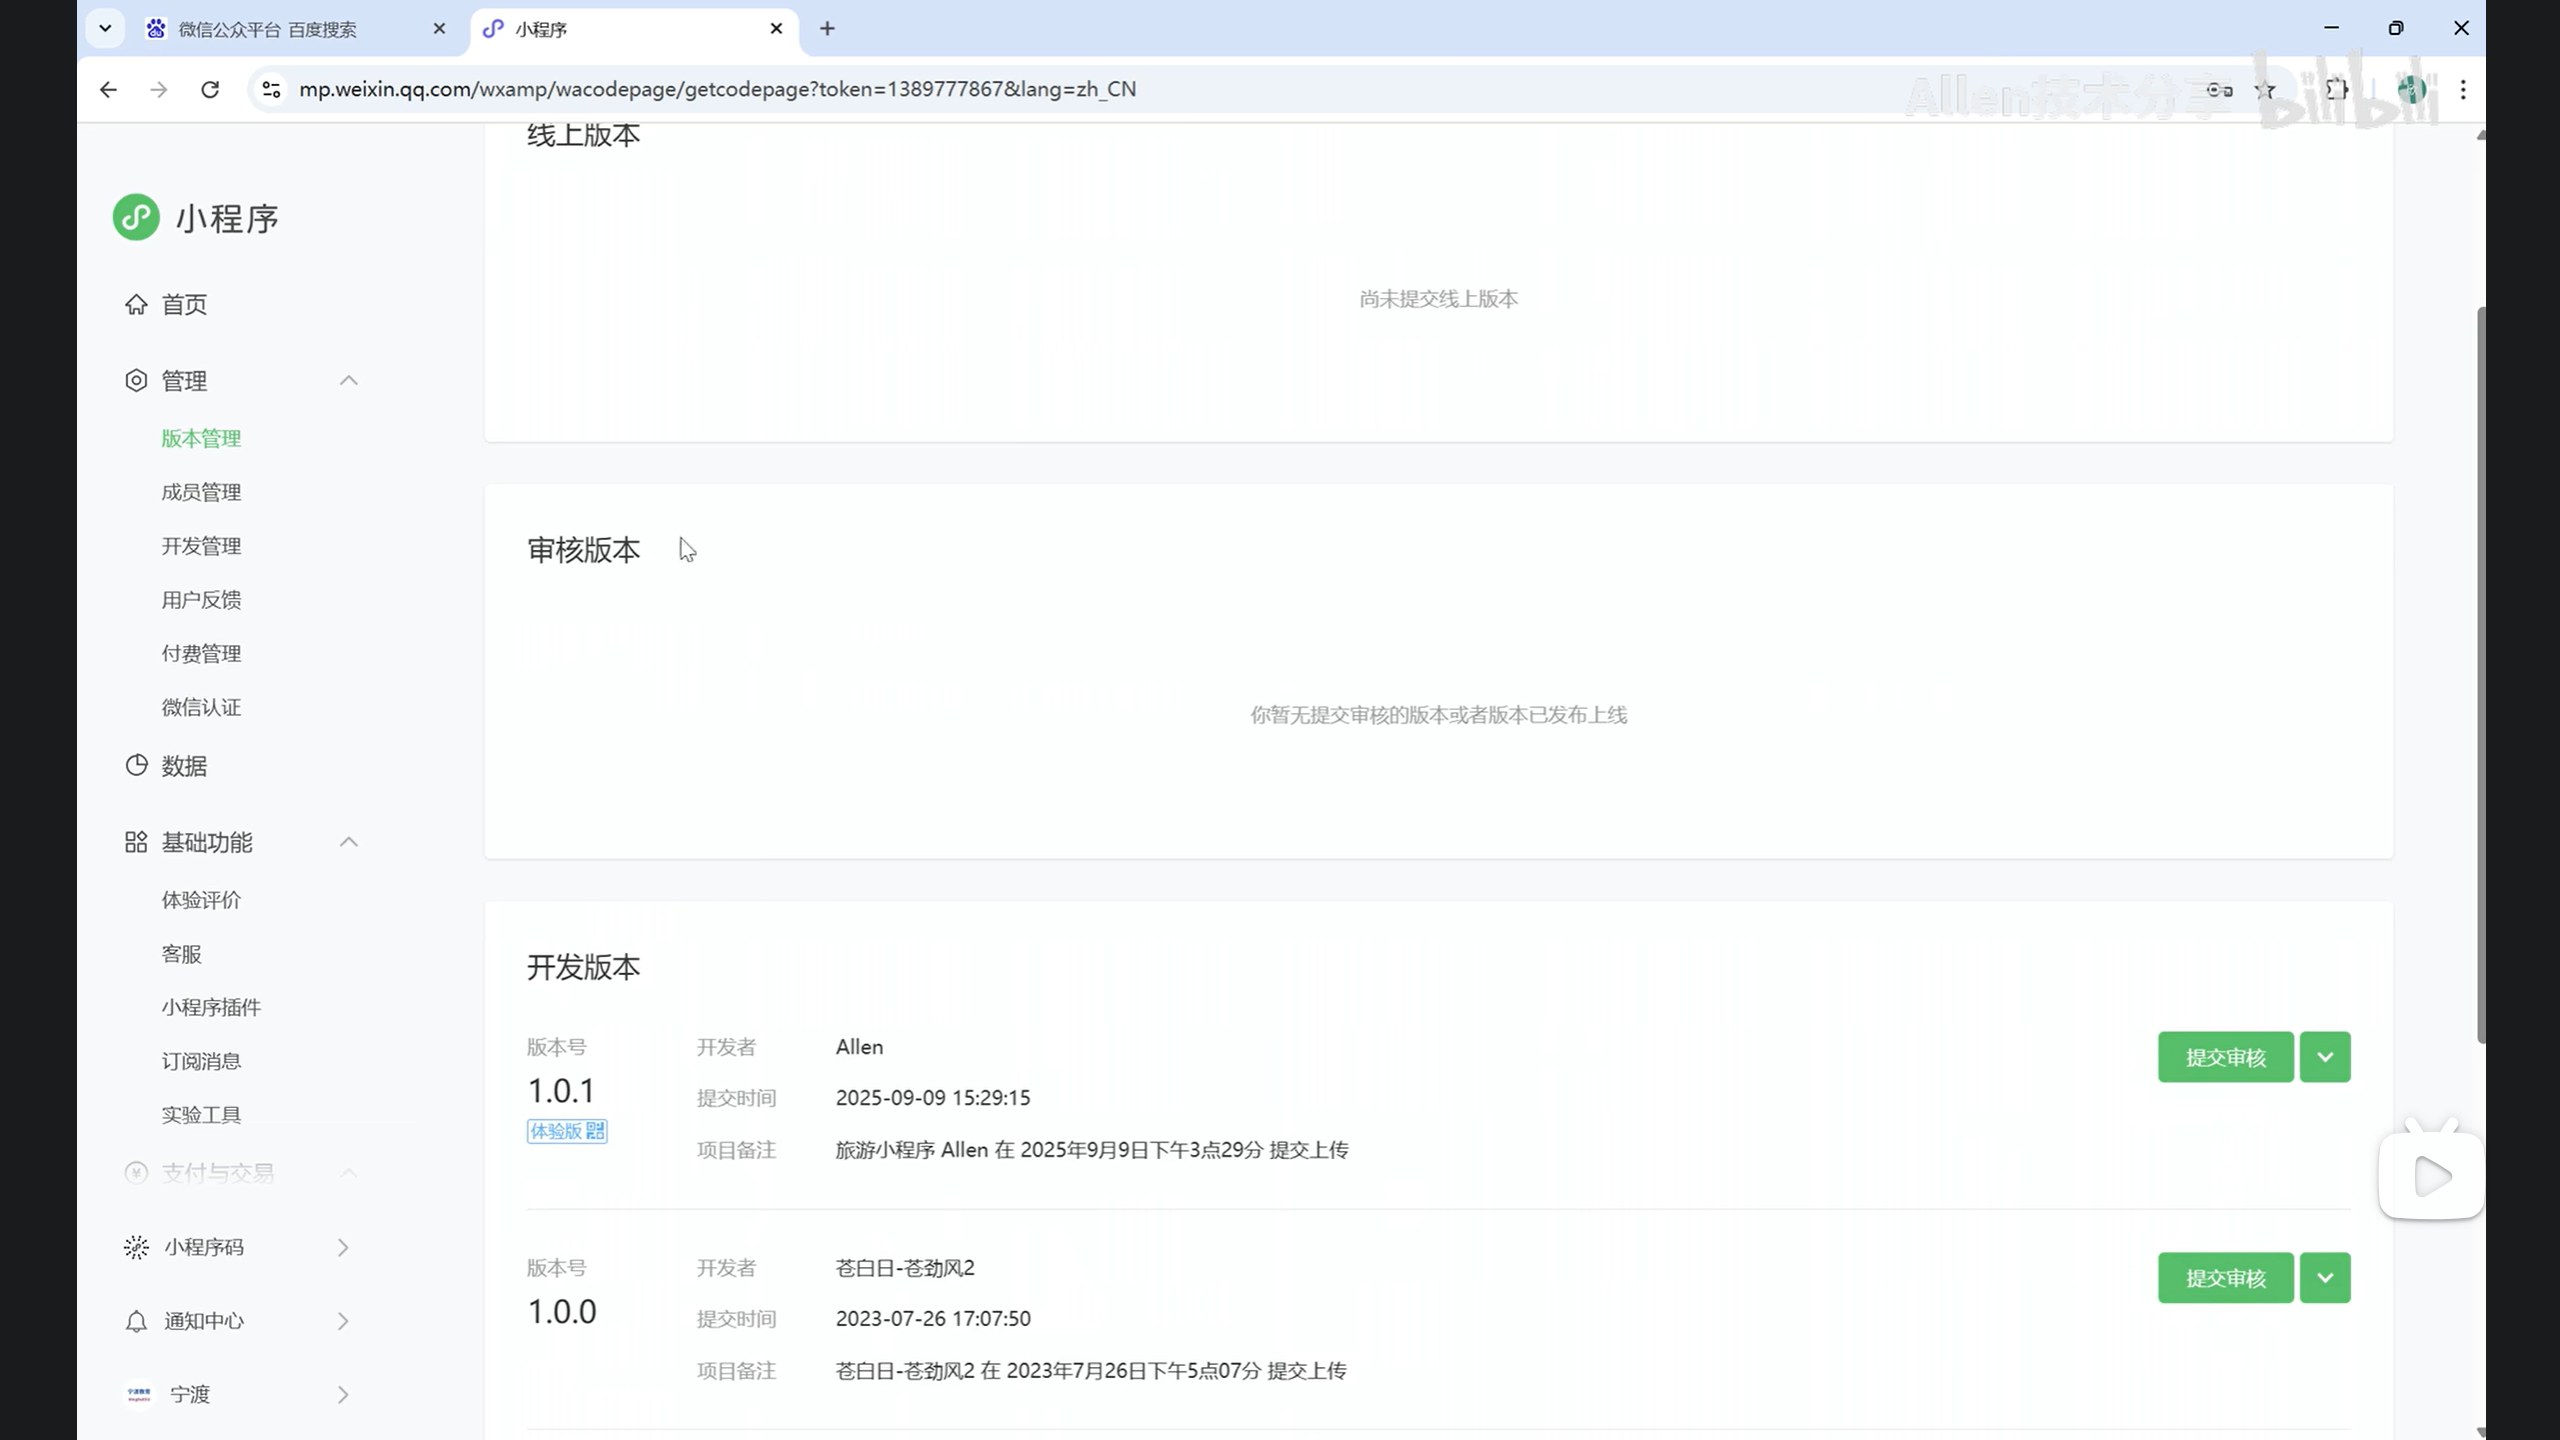The image size is (2560, 1440).
Task: Click the browser address bar URL
Action: [x=717, y=89]
